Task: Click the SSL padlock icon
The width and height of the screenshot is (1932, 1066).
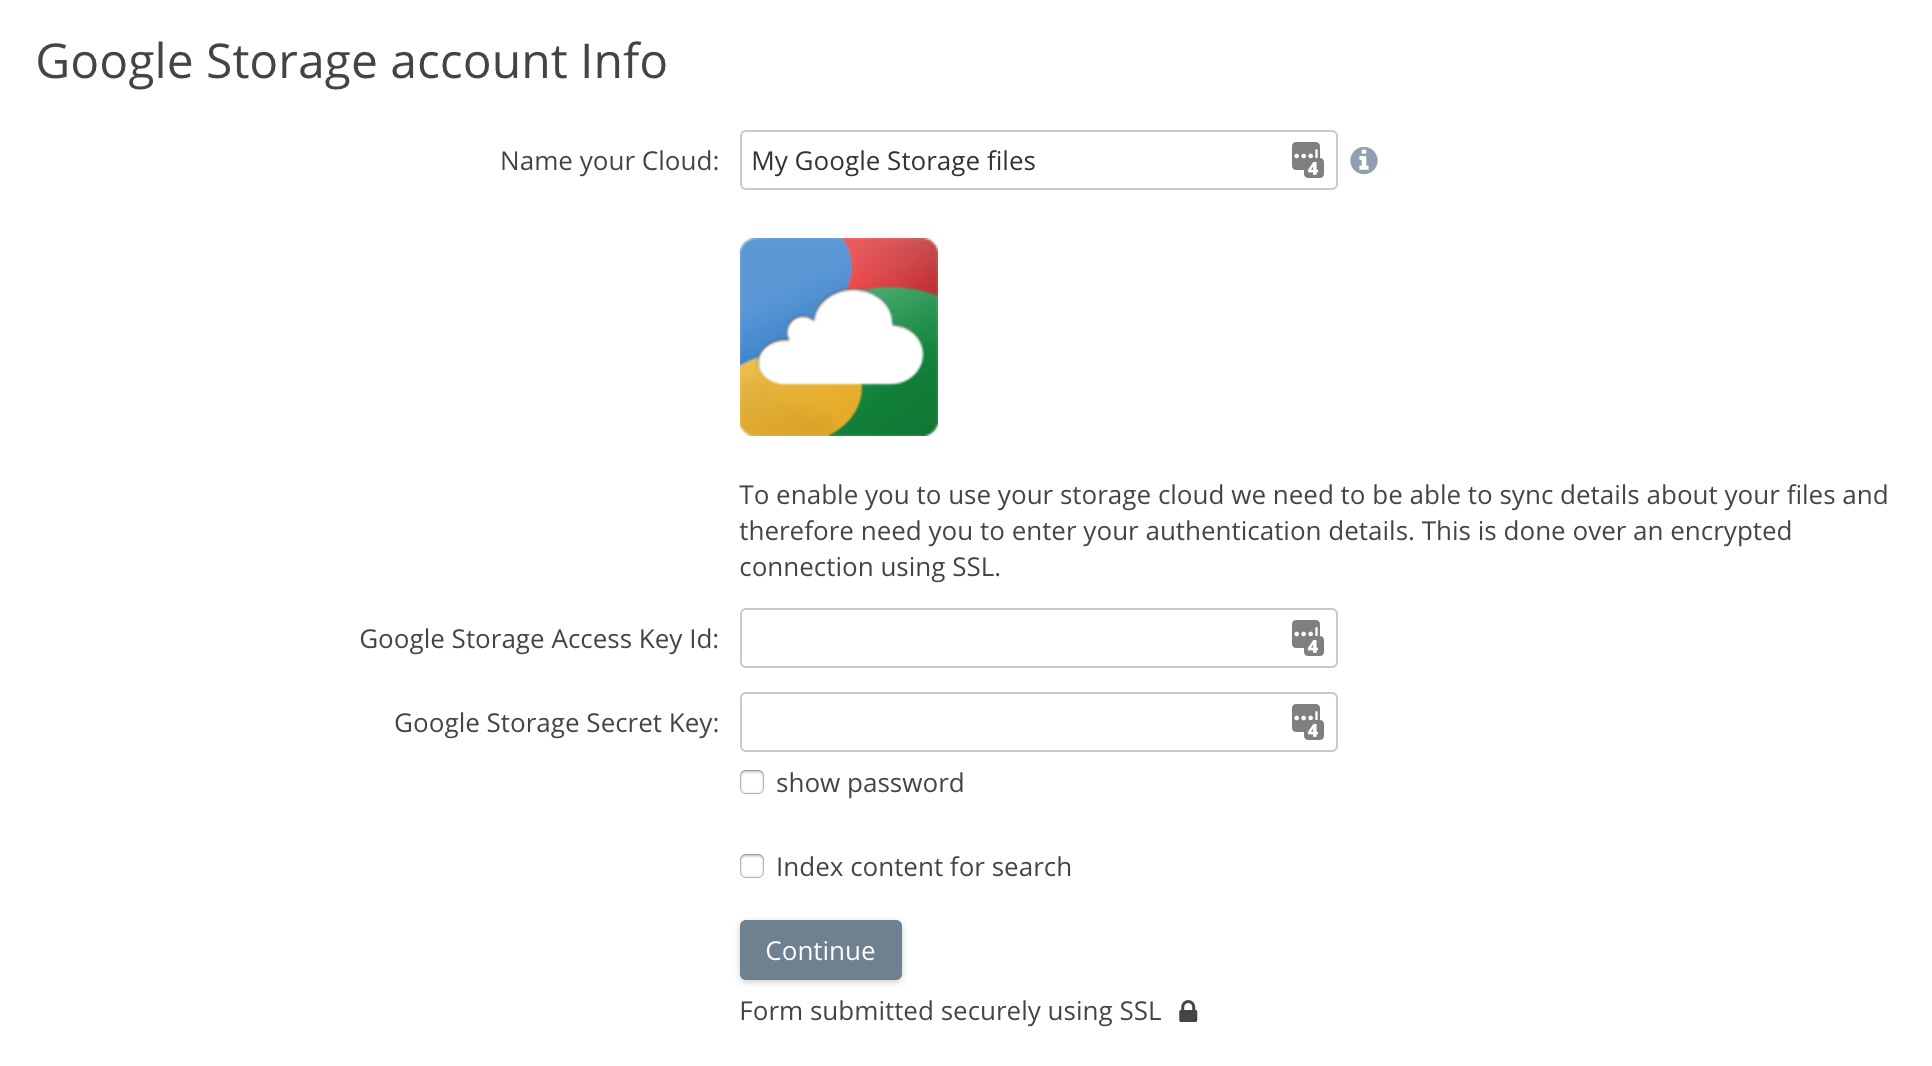Action: pos(1187,1011)
